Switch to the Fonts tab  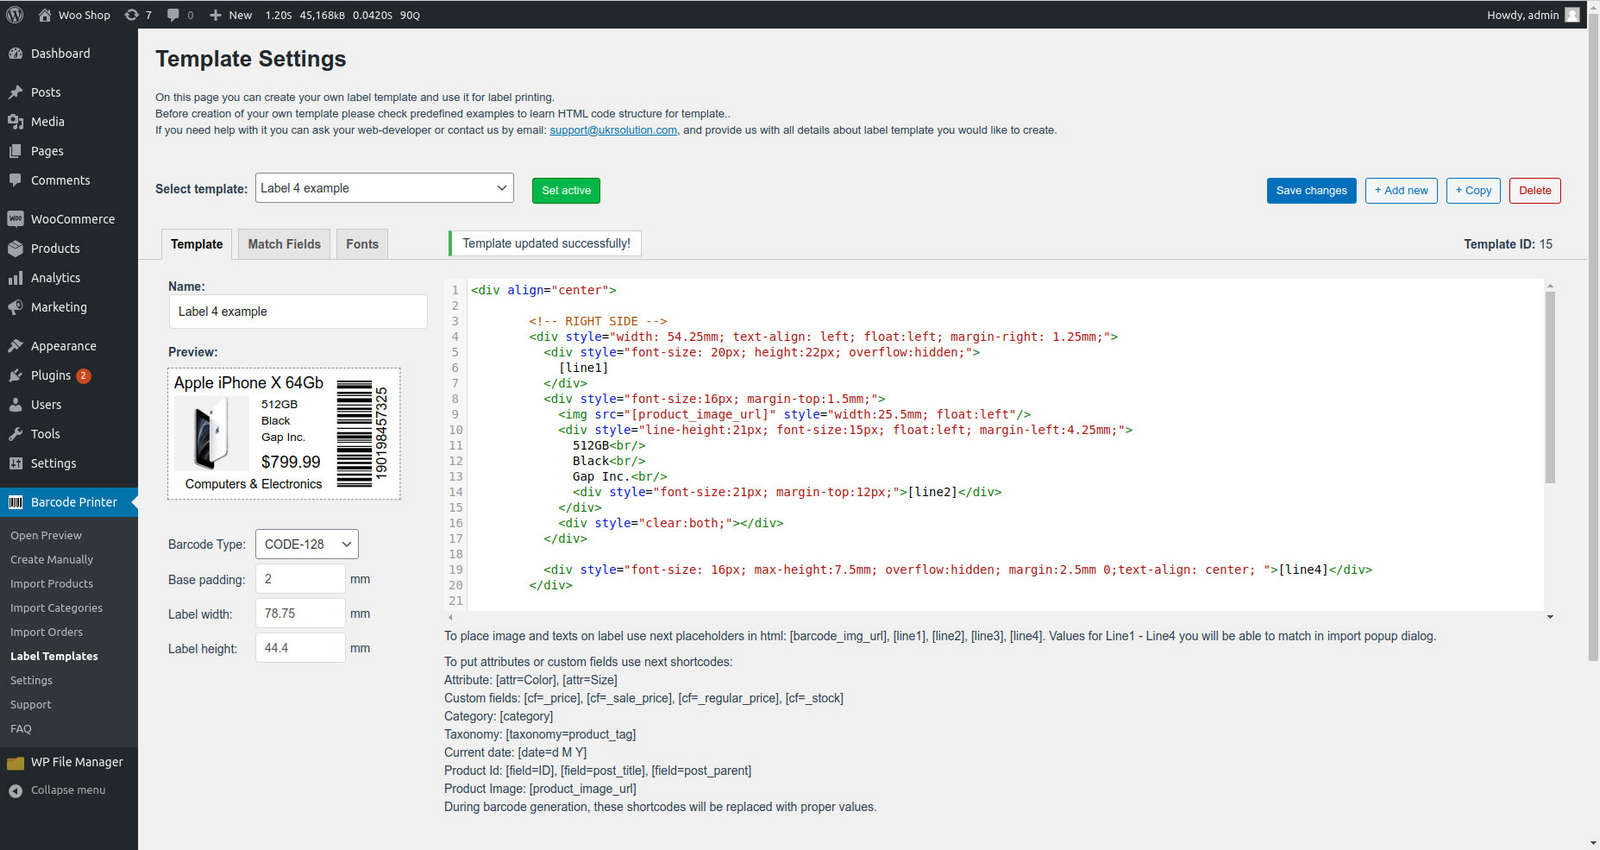tap(362, 244)
